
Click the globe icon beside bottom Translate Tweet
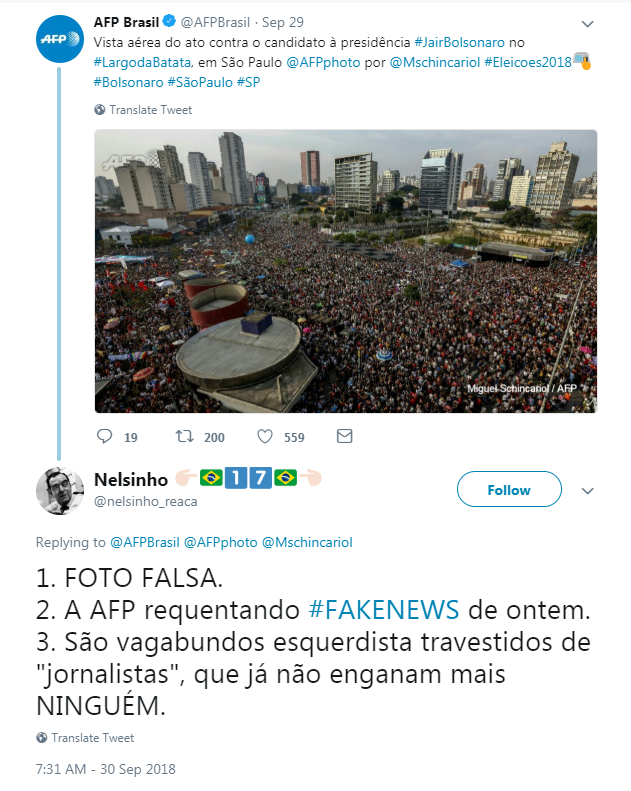[x=42, y=738]
